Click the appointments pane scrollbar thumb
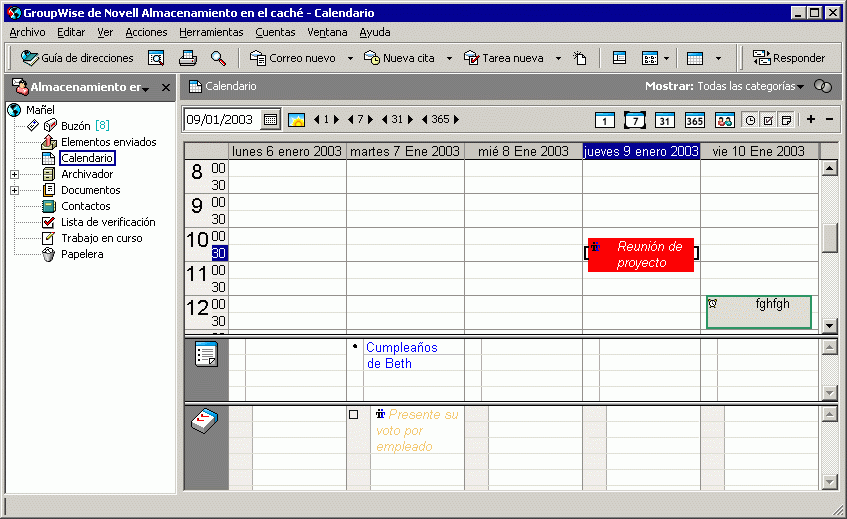 tap(829, 238)
